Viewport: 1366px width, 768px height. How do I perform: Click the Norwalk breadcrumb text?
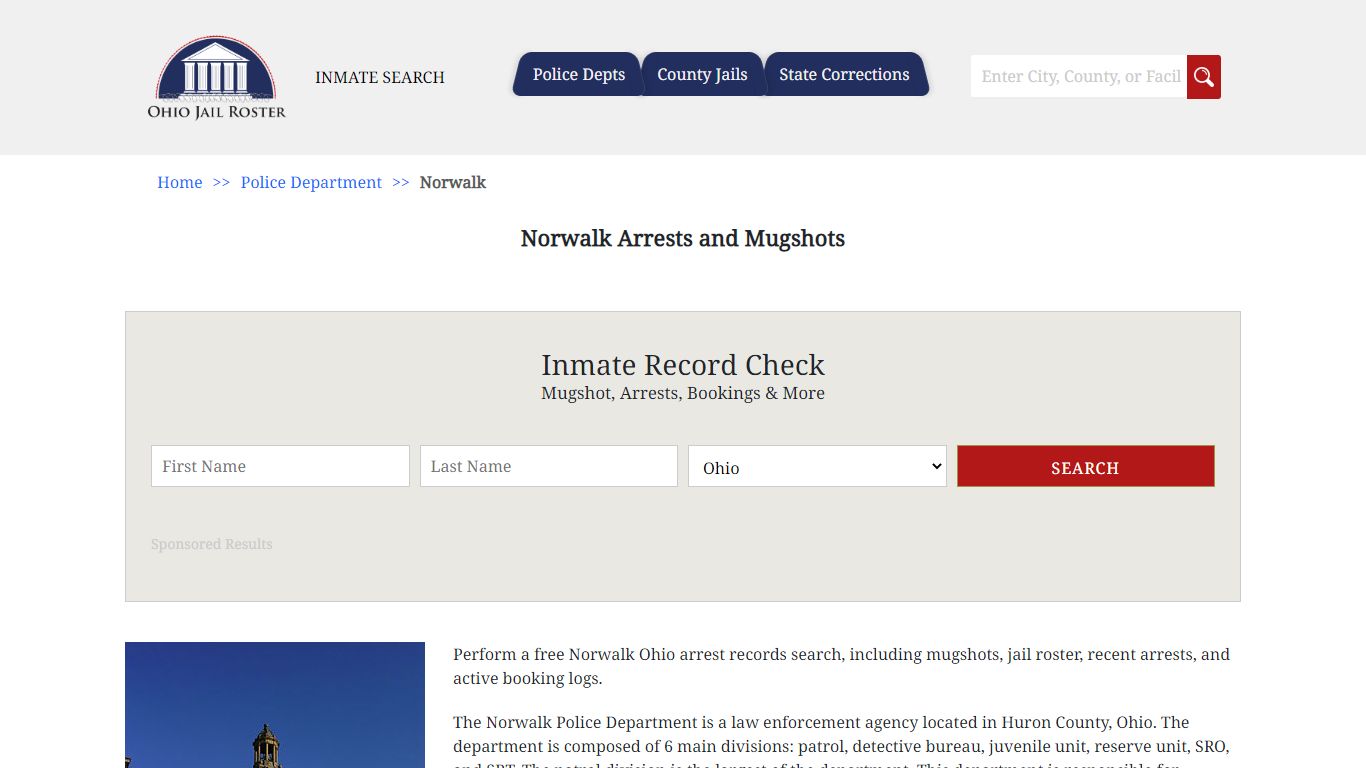[453, 182]
